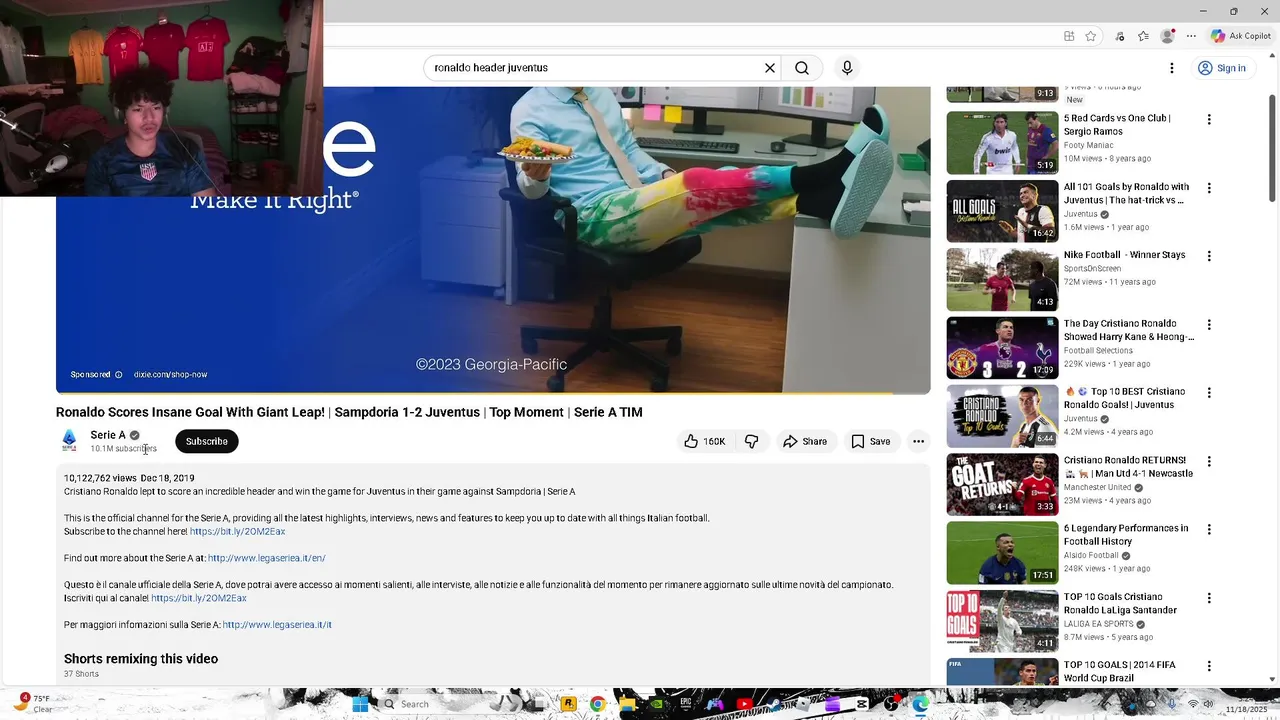Open more actions ellipsis beside Save
1280x720 pixels.
pyautogui.click(x=918, y=441)
